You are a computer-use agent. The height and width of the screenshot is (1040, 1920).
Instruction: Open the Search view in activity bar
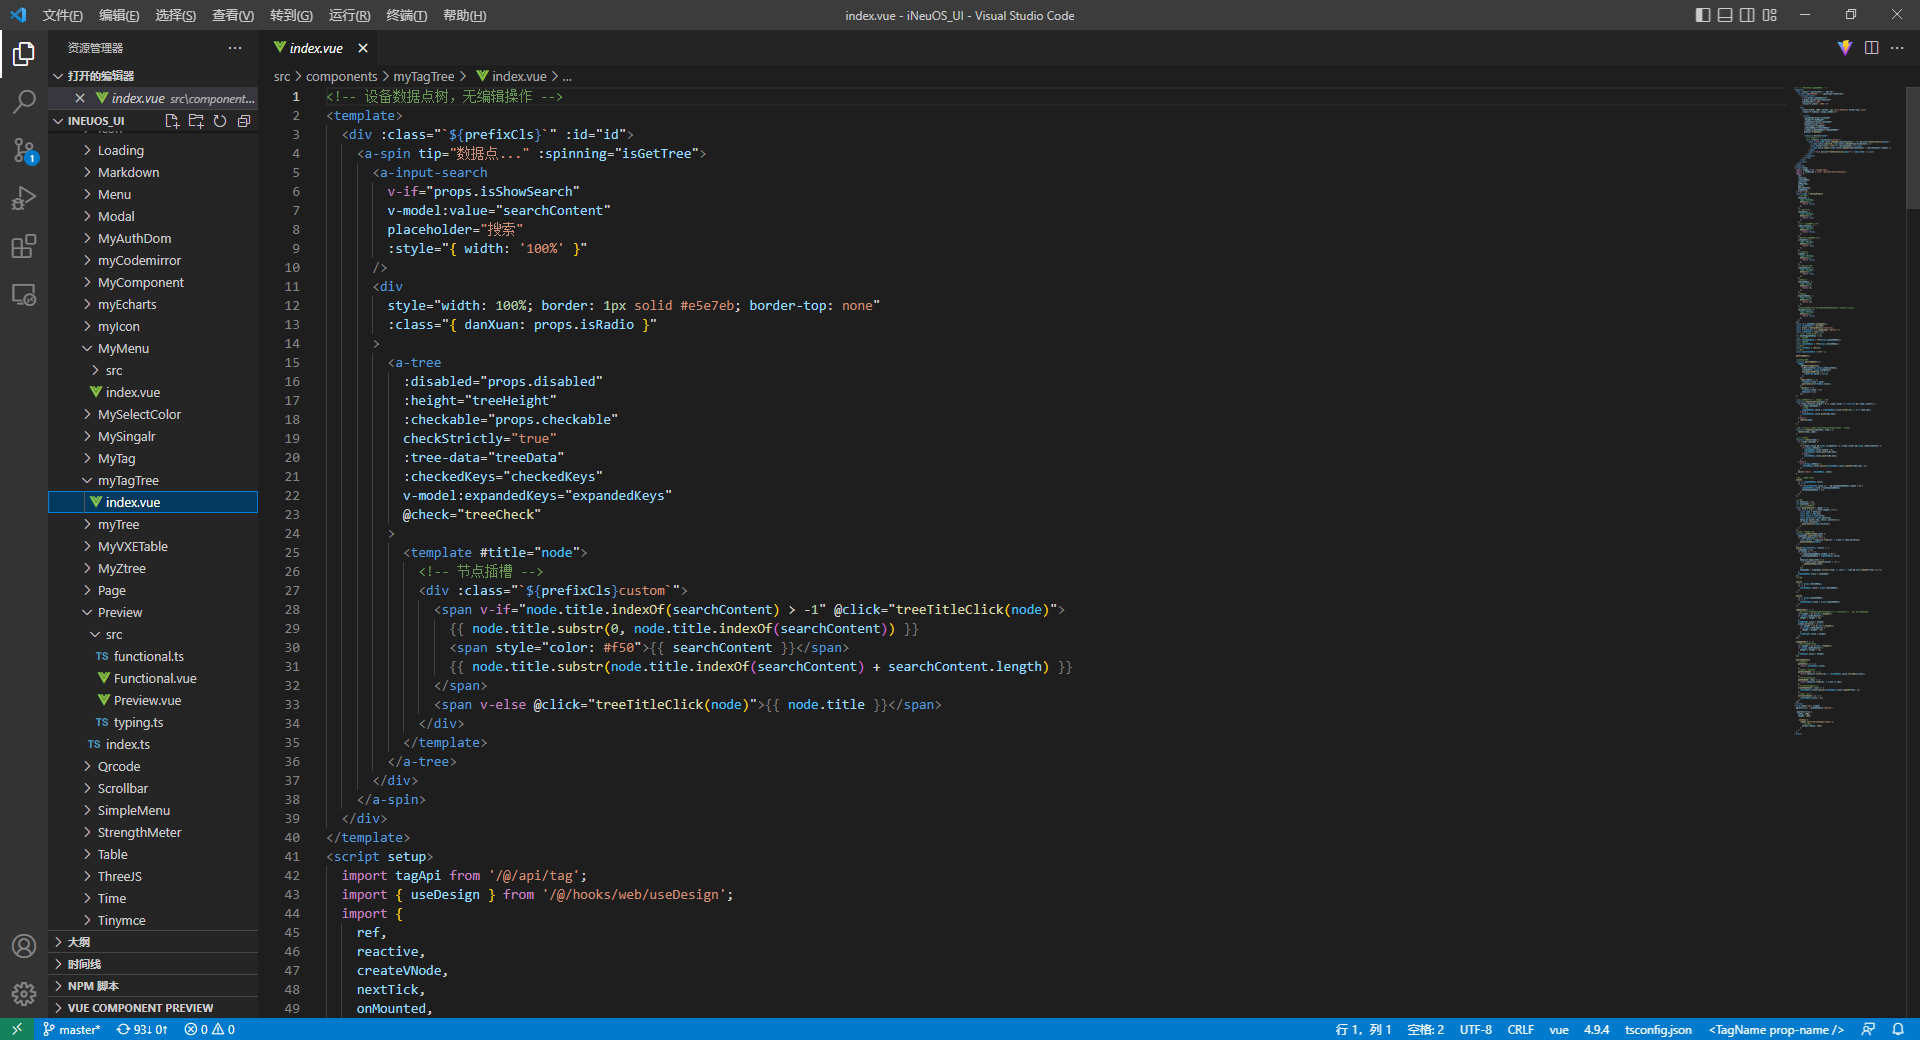click(x=24, y=102)
